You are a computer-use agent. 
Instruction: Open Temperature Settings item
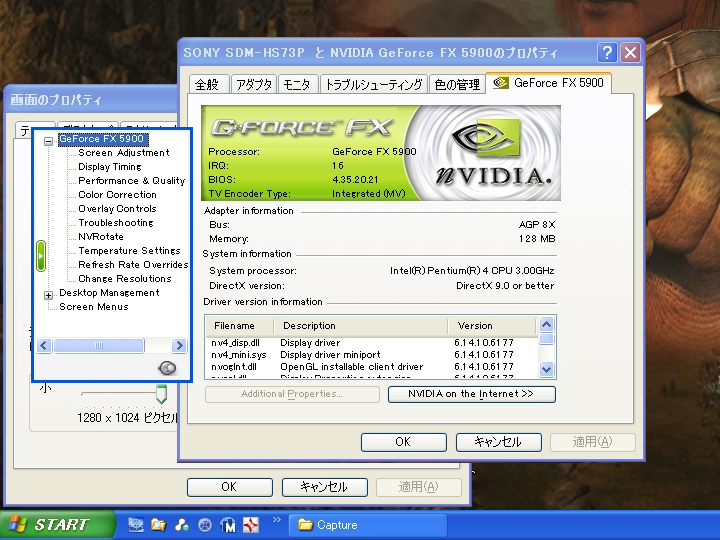click(129, 251)
